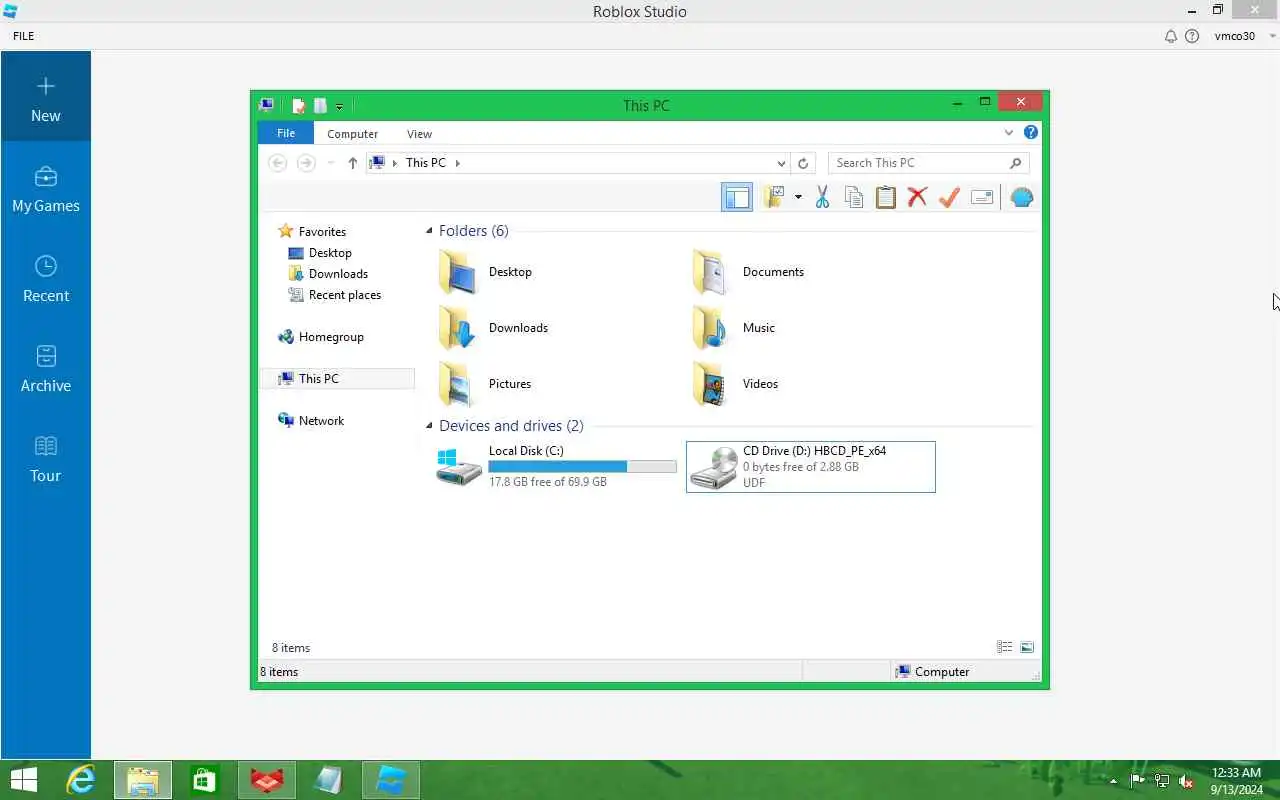The image size is (1280, 800).
Task: Open the View ribbon tab
Action: tap(419, 133)
